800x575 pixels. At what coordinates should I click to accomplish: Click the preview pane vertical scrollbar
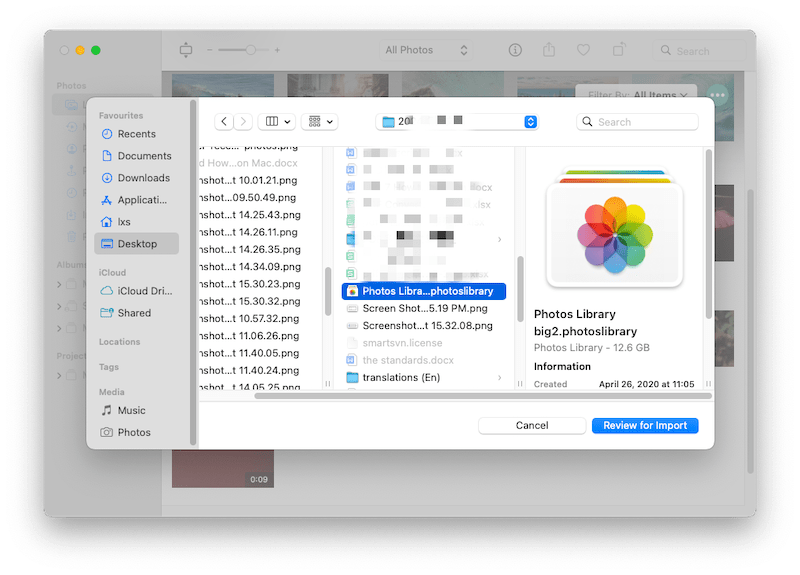coord(709,234)
